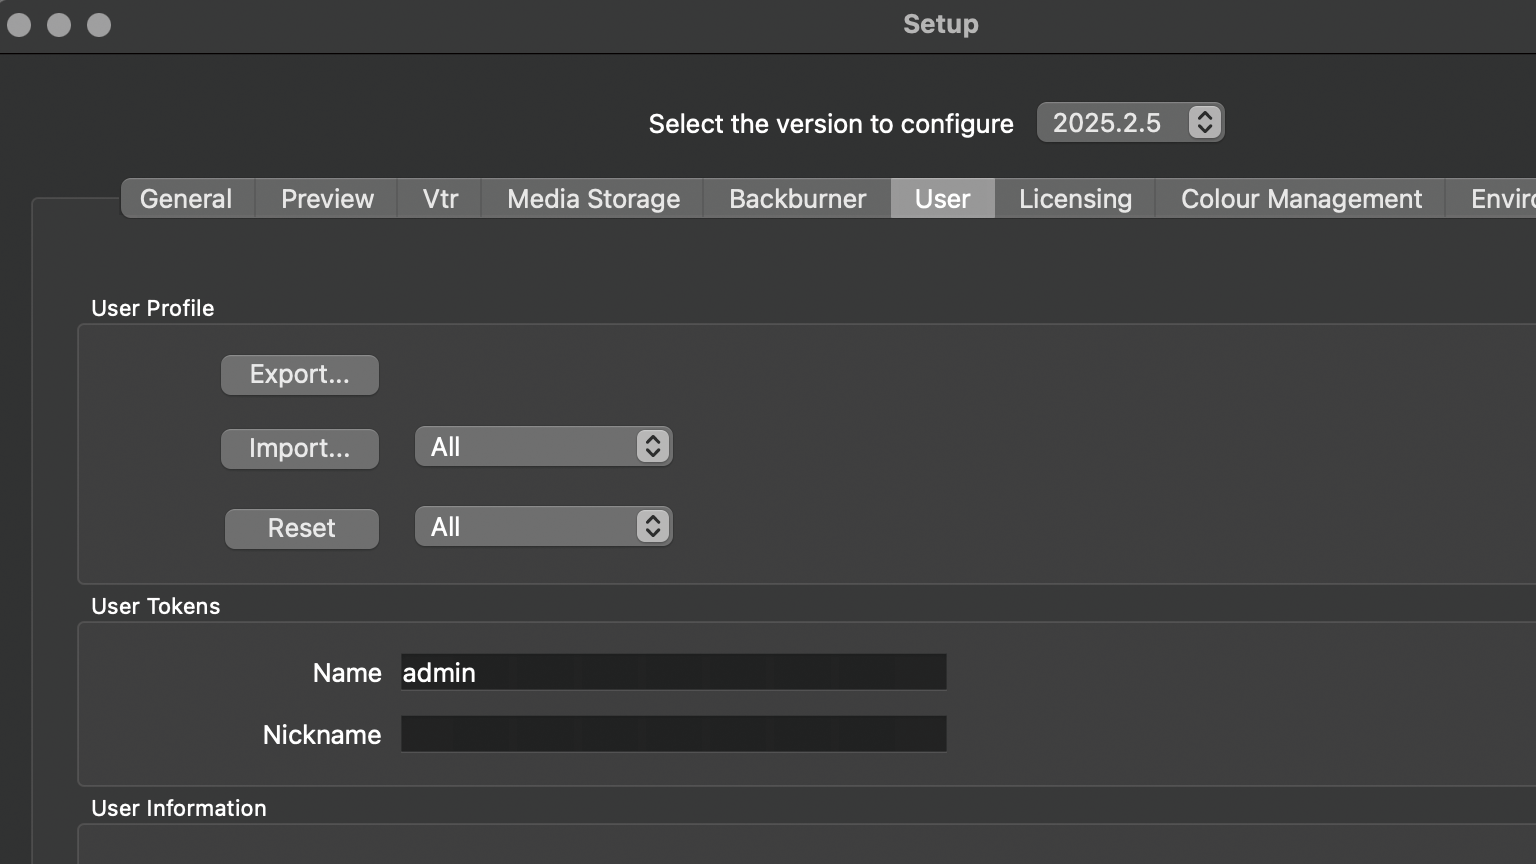Select the User tab
1536x864 pixels.
[x=942, y=199]
